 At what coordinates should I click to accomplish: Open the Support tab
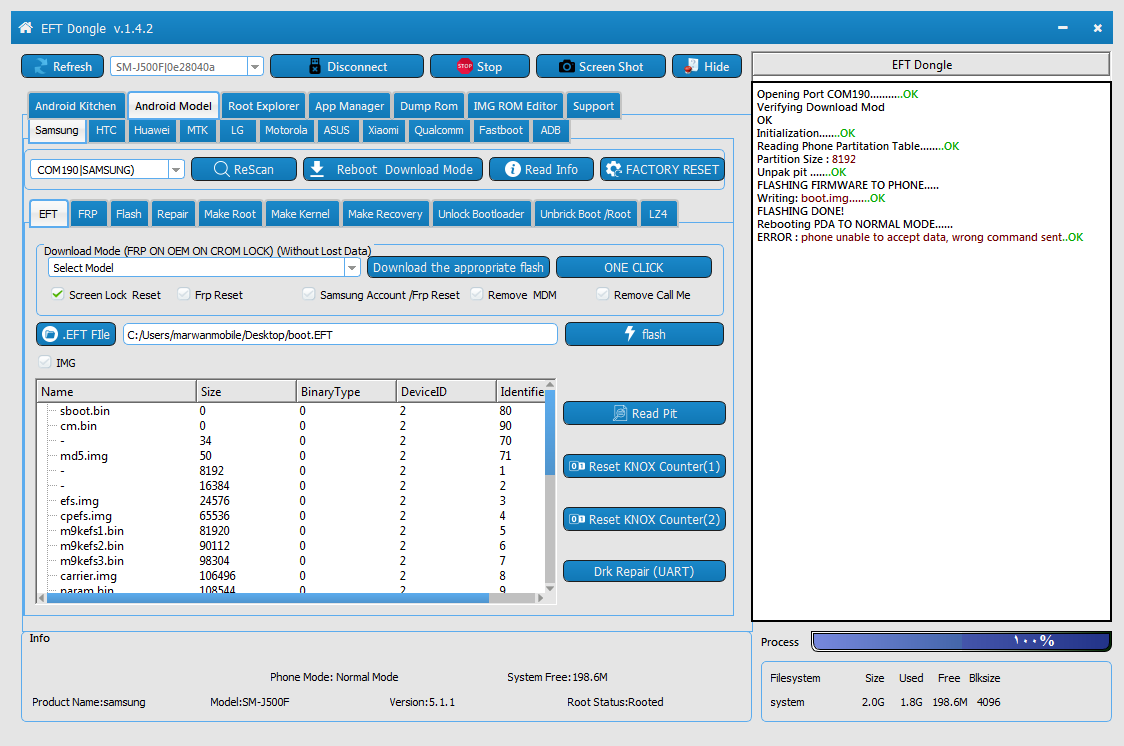[x=594, y=106]
